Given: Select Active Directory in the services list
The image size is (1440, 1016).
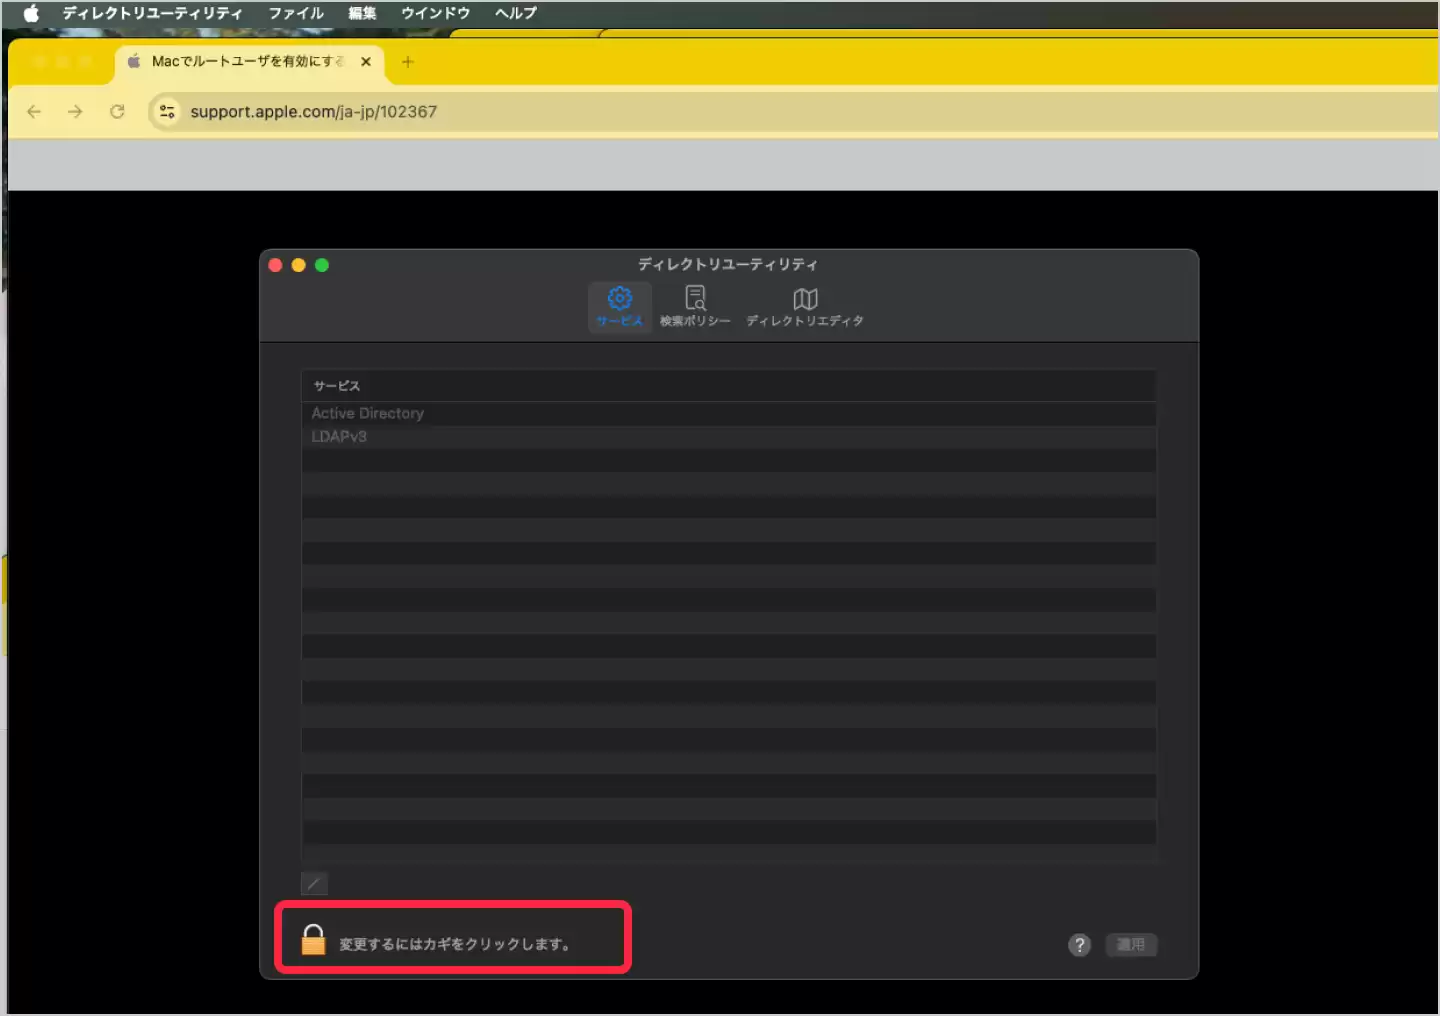Looking at the screenshot, I should pyautogui.click(x=368, y=413).
